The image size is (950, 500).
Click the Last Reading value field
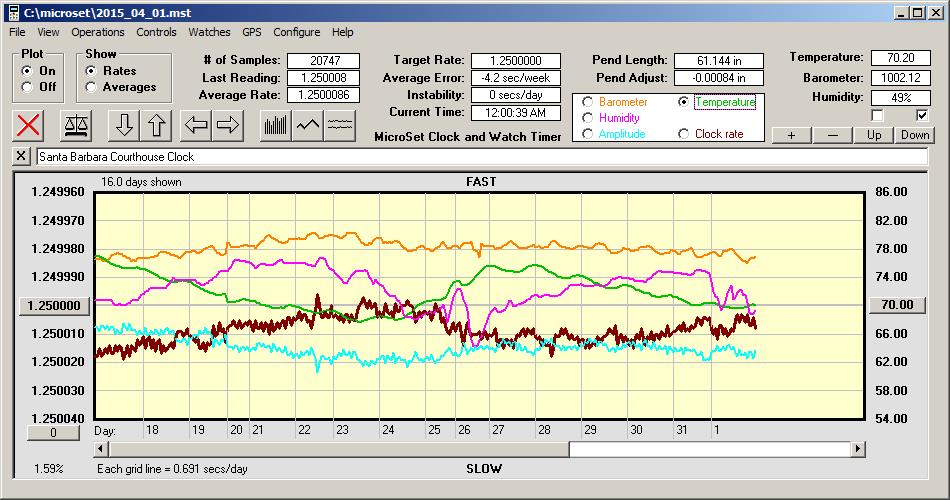click(x=324, y=78)
